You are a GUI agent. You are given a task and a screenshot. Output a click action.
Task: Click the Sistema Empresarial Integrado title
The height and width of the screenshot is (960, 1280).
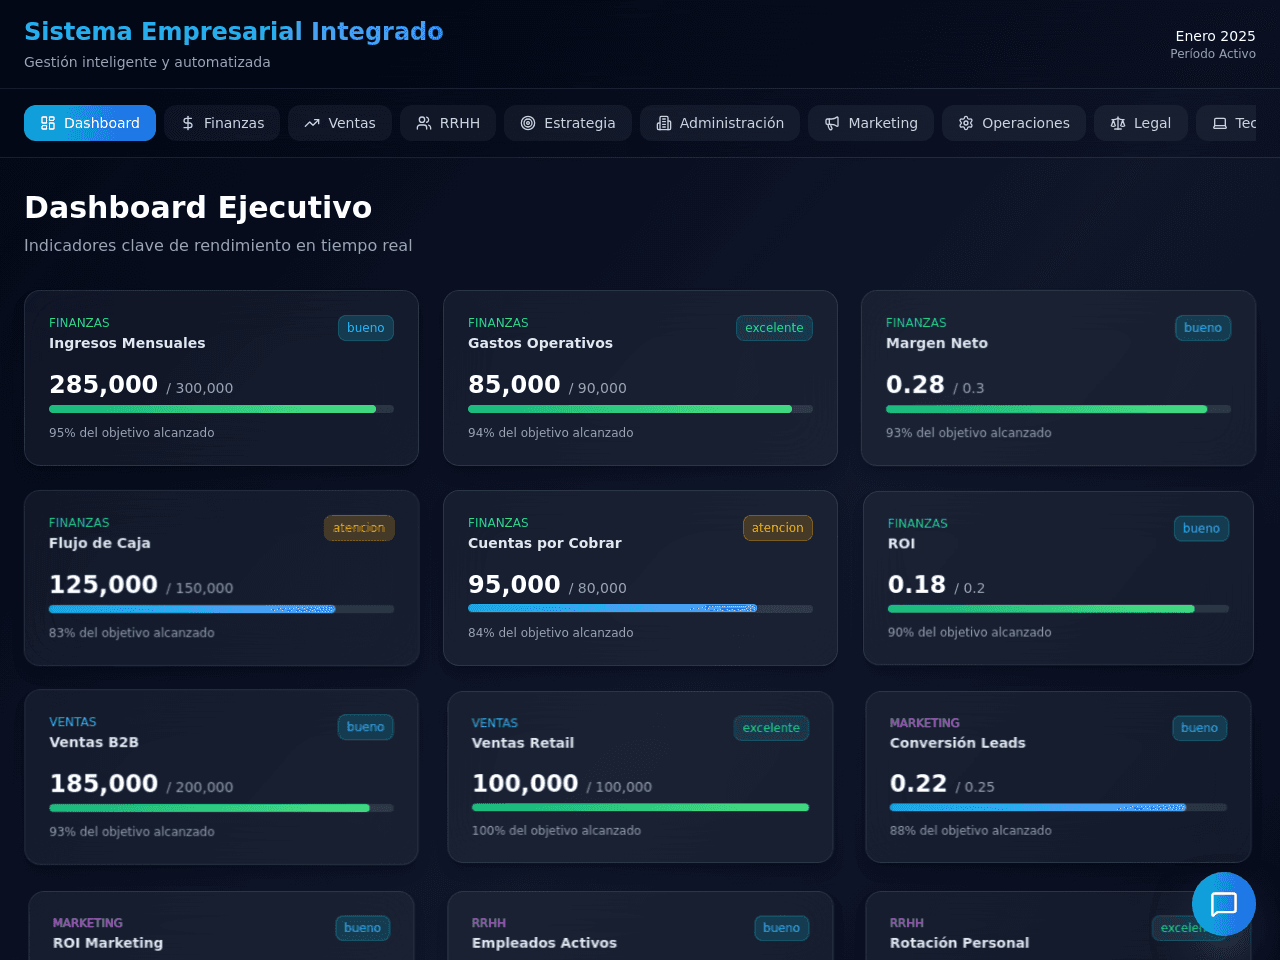click(234, 32)
